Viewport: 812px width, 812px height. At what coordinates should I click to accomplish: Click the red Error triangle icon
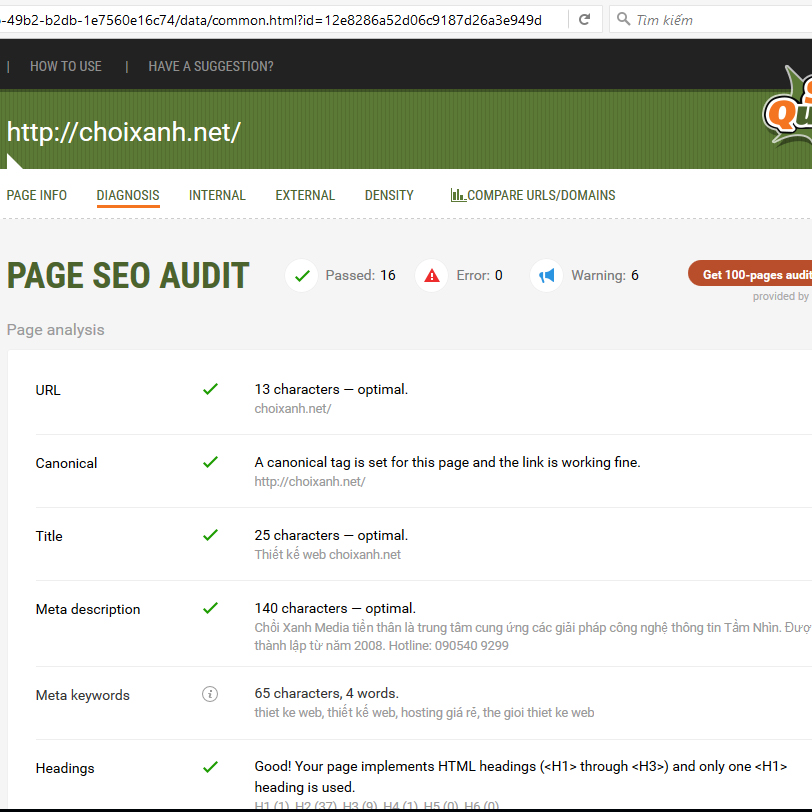[x=432, y=276]
